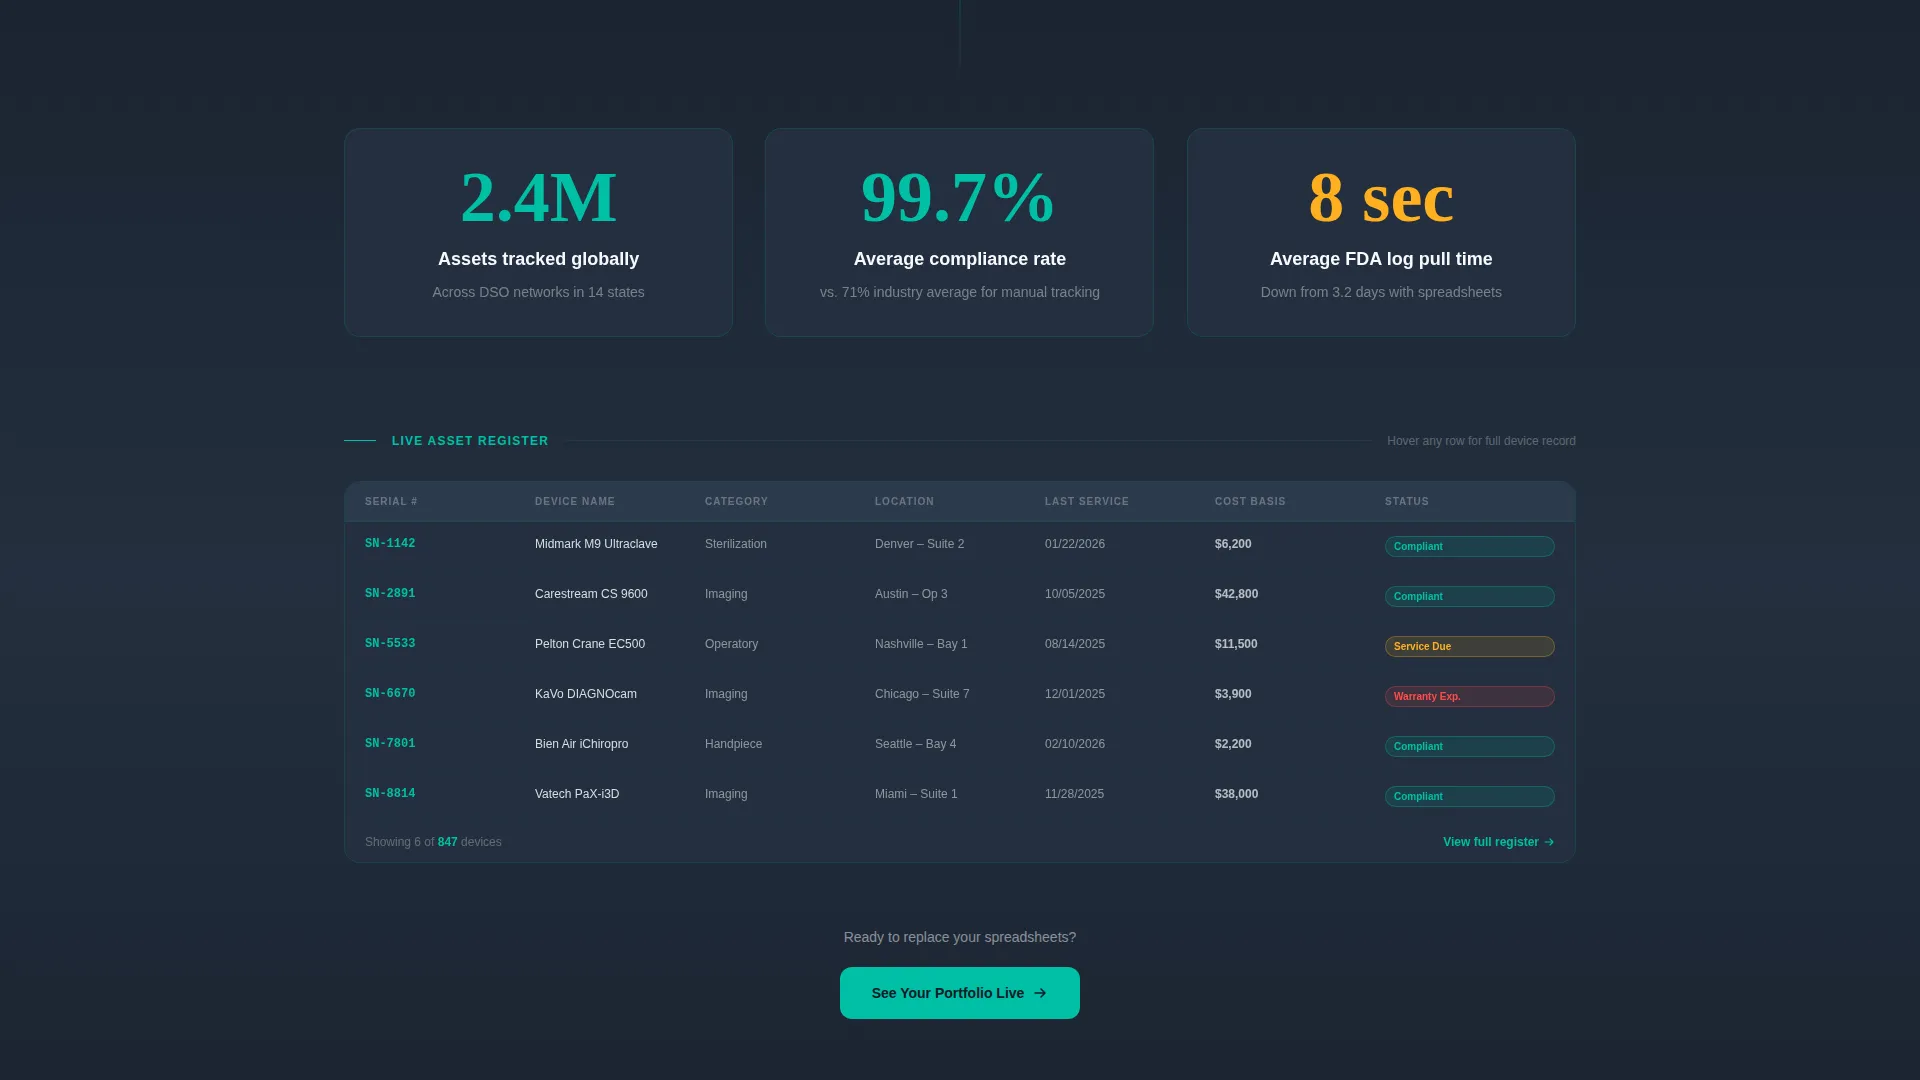This screenshot has height=1080, width=1920.
Task: Click the 847 devices count
Action: tap(447, 842)
